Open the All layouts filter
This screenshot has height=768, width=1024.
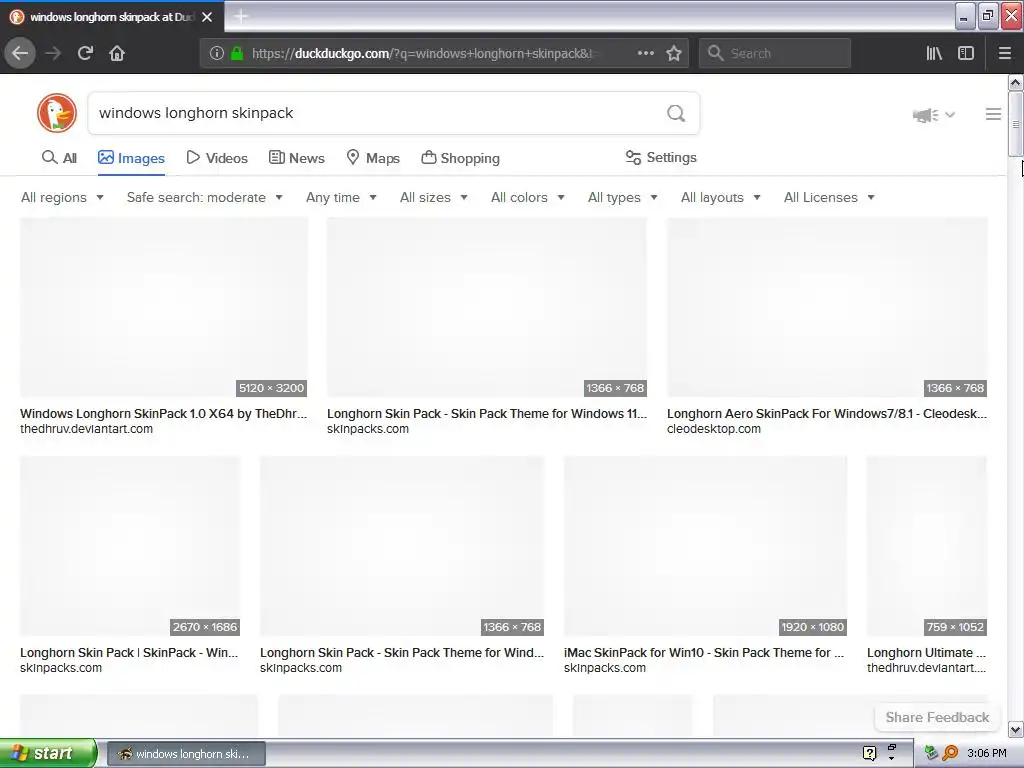(x=720, y=197)
